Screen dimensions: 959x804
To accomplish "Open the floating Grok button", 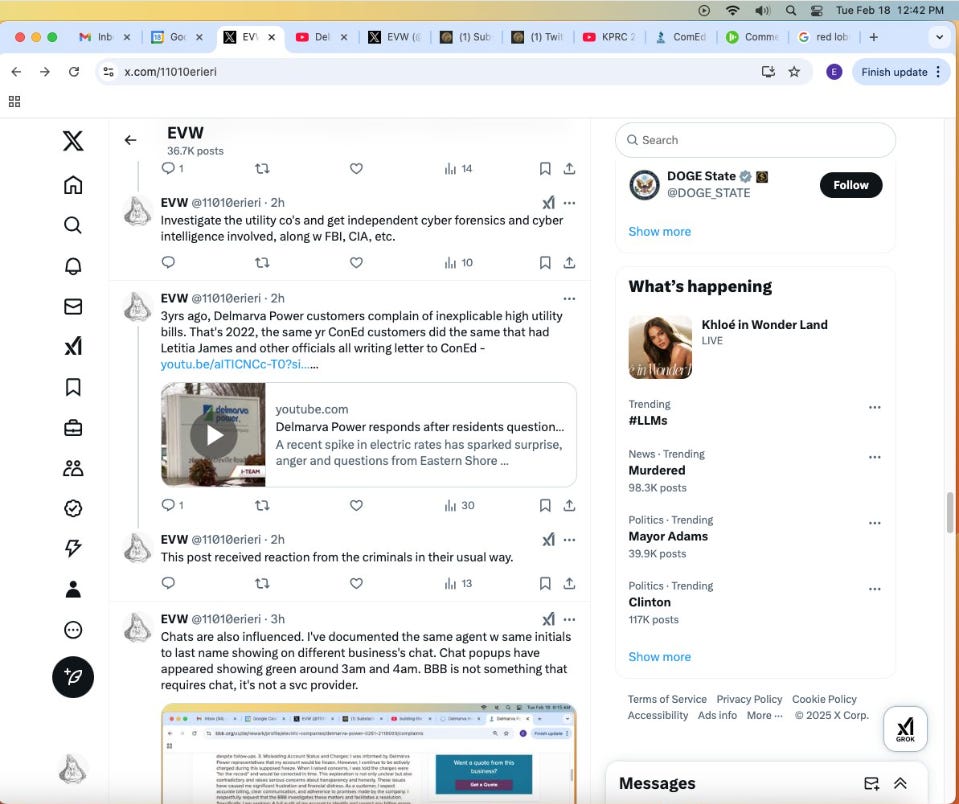I will coord(905,729).
